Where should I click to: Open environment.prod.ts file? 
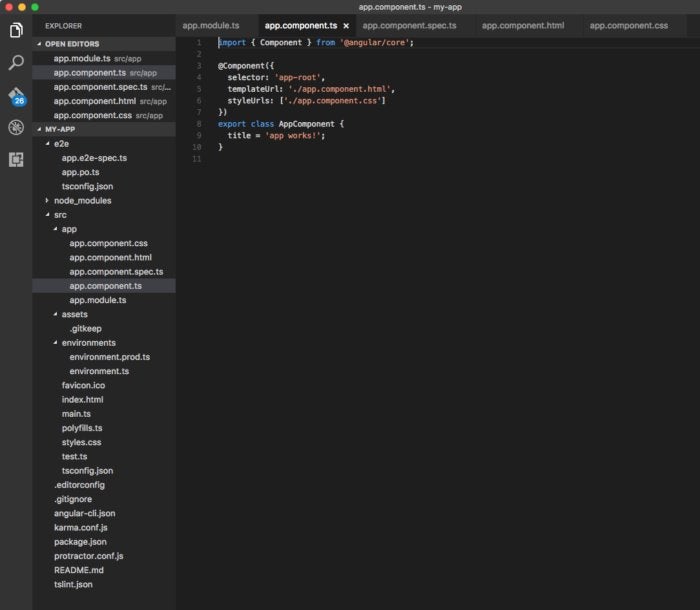pos(104,357)
